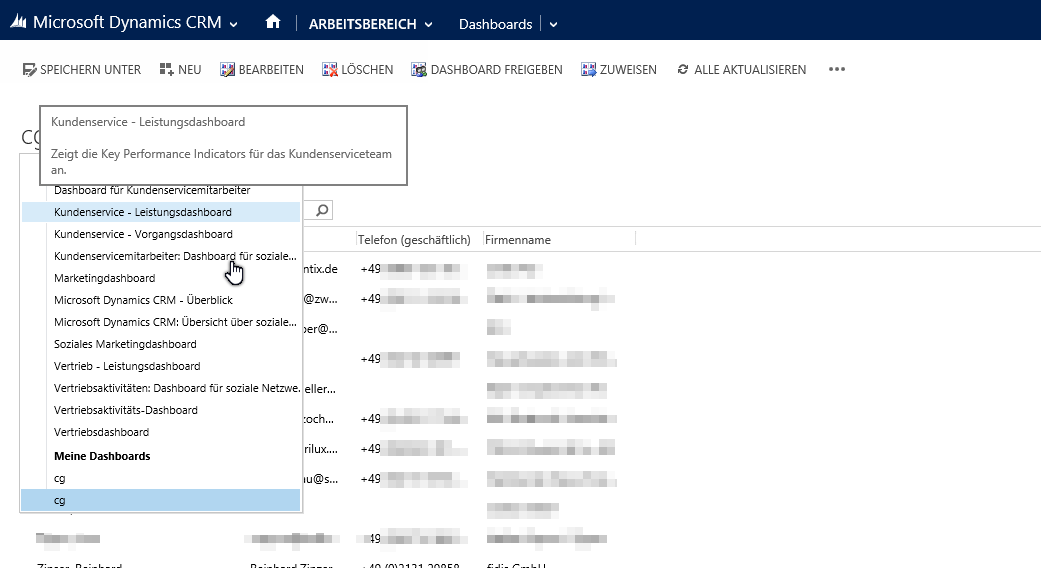Click DASHBOARD FREIGEBEN command
1041x568 pixels.
point(487,70)
